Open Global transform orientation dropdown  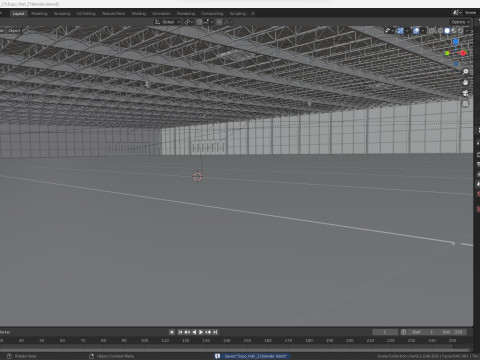tap(168, 22)
